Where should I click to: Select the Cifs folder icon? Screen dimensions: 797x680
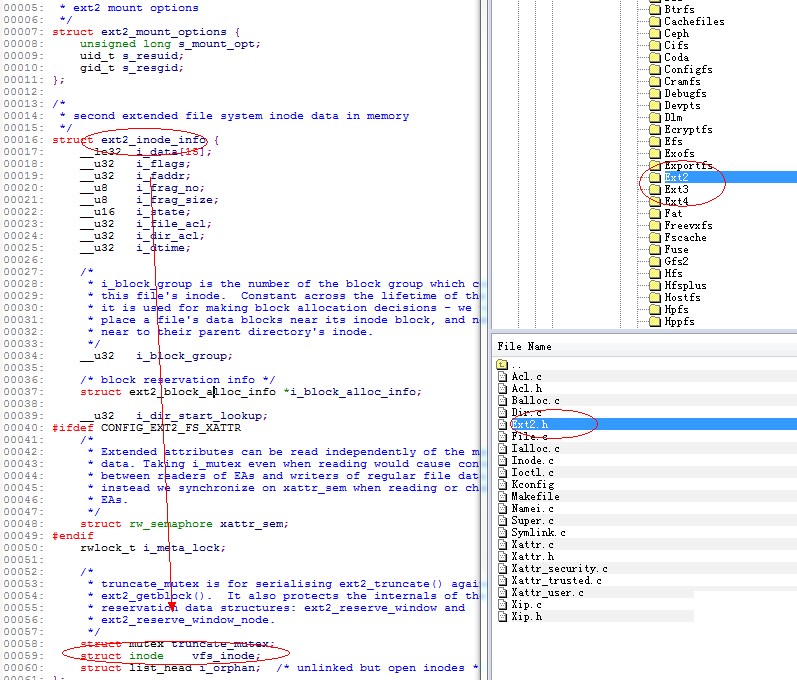(x=655, y=45)
